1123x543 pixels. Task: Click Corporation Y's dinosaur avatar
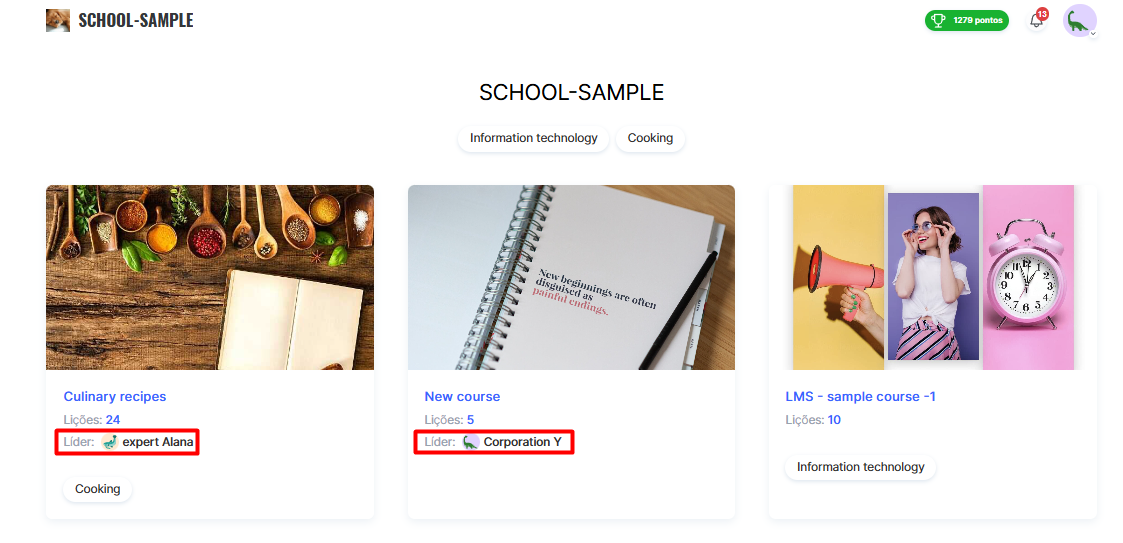click(471, 442)
